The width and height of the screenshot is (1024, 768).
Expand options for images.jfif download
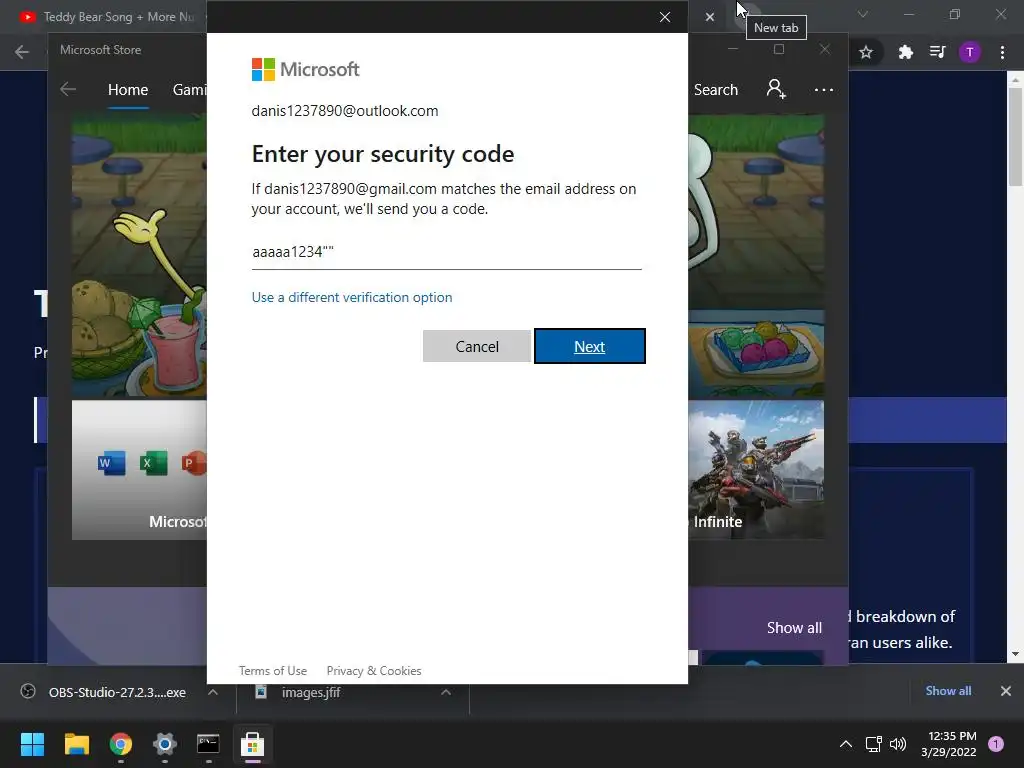click(x=446, y=692)
